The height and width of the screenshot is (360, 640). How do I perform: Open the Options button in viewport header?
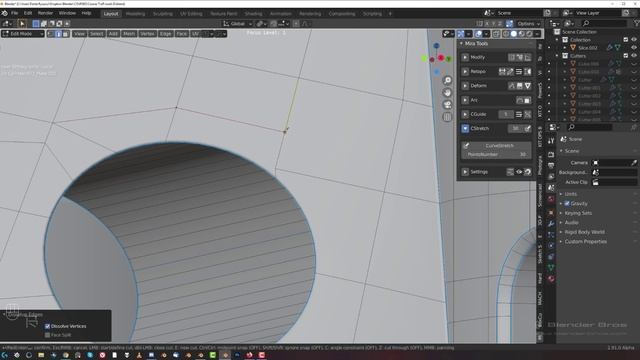click(528, 24)
